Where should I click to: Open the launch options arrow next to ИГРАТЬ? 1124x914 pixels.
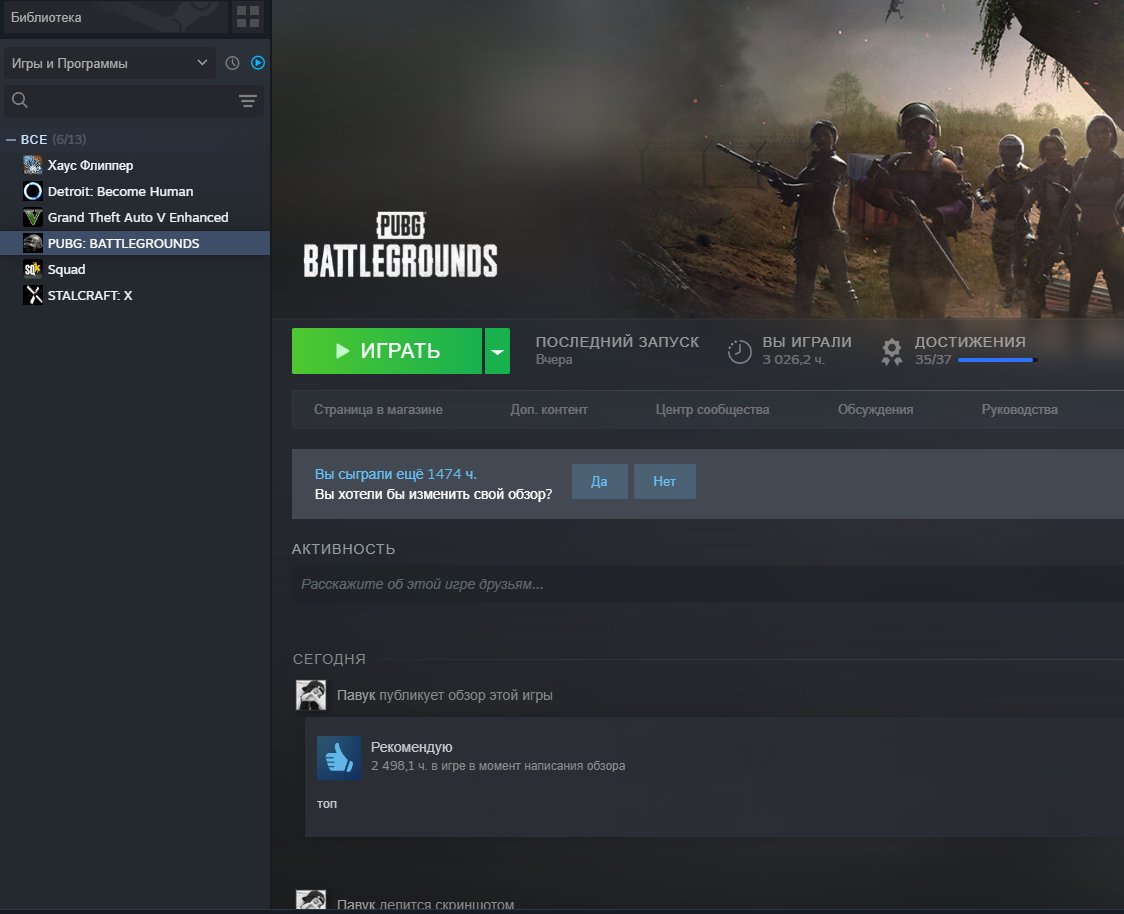pos(497,351)
